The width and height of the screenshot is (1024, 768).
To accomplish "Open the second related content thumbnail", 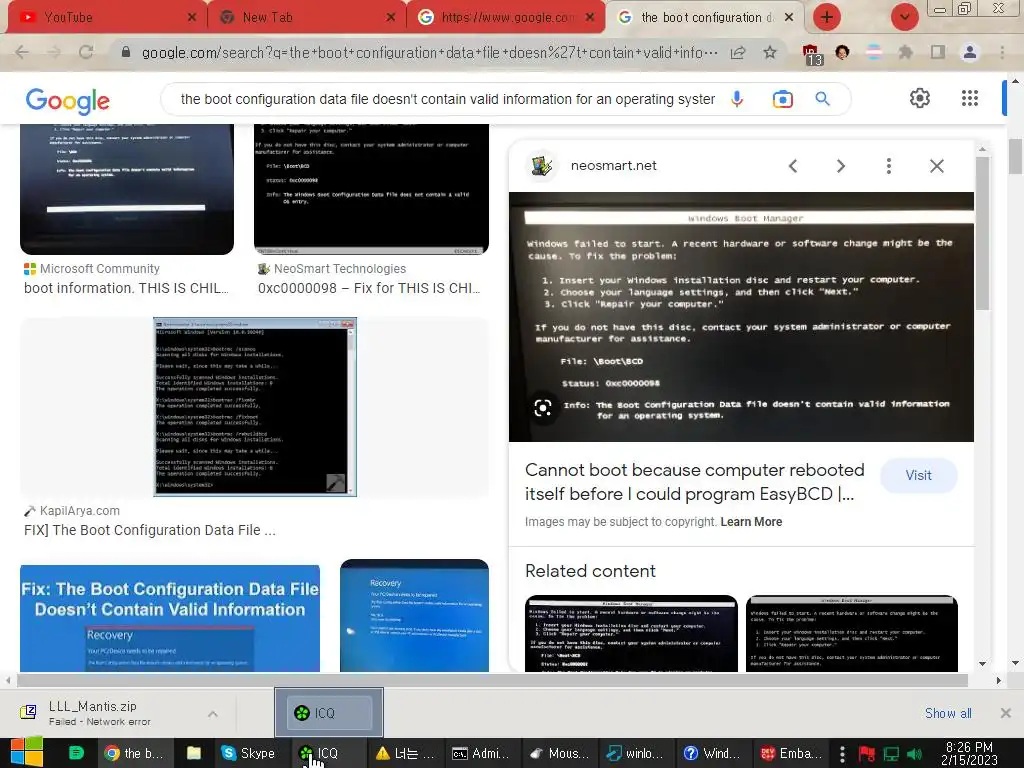I will (x=852, y=633).
